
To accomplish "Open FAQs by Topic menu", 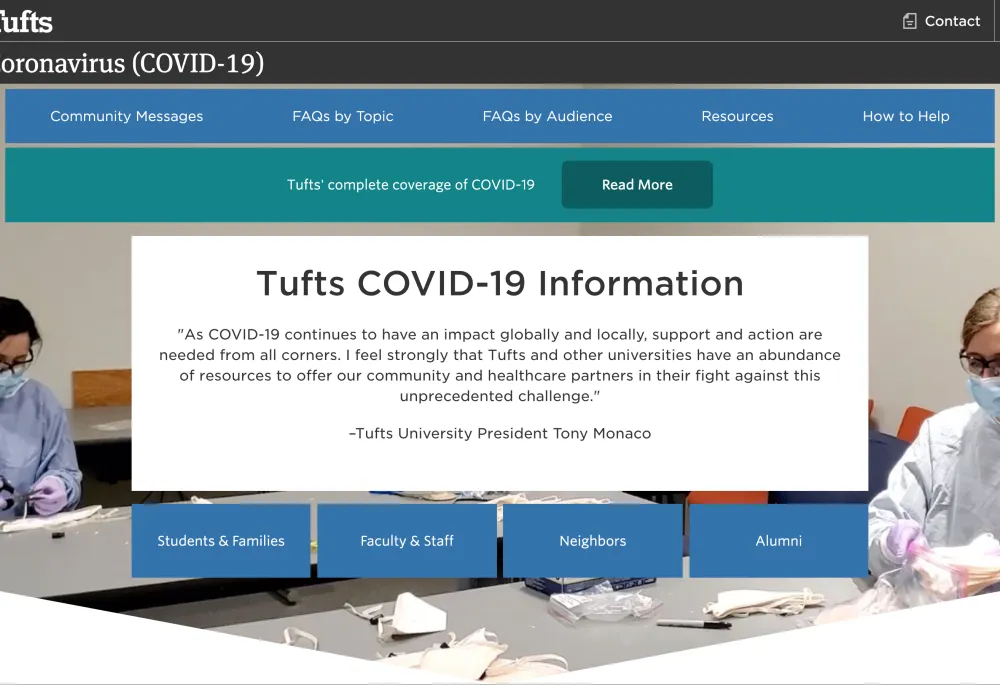I will coord(342,116).
